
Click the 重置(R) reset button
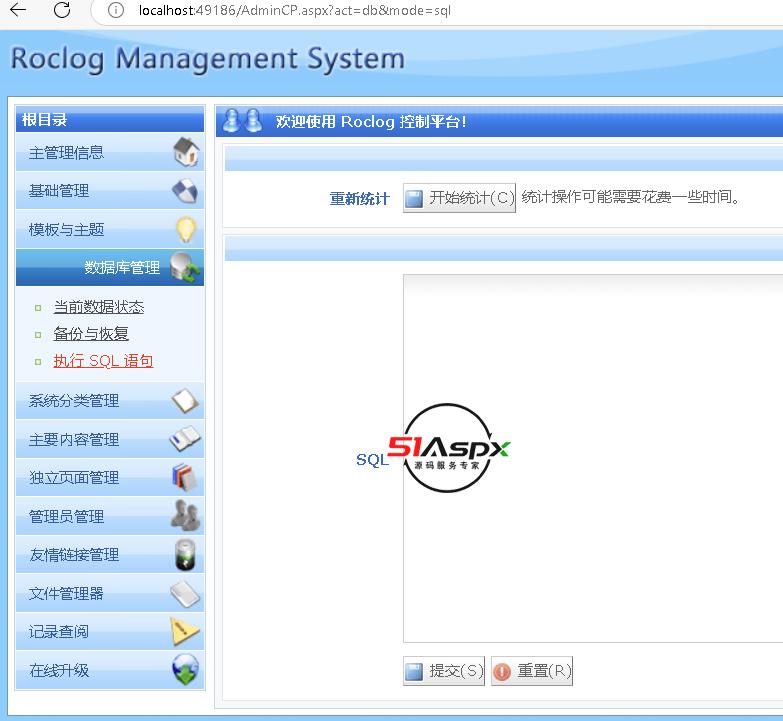[x=532, y=671]
